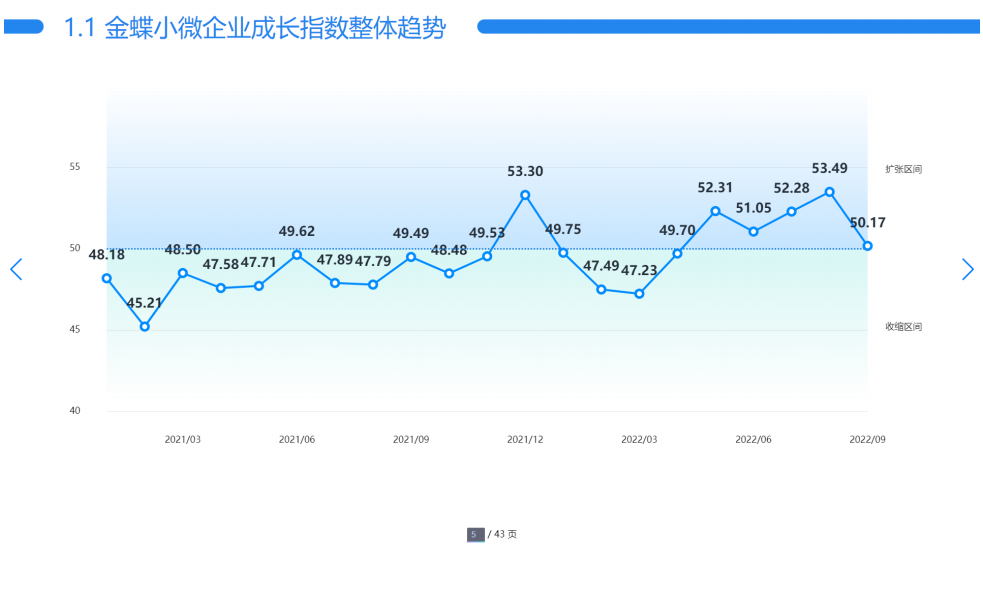Click the 52.28 data point
This screenshot has height=604, width=983.
792,212
